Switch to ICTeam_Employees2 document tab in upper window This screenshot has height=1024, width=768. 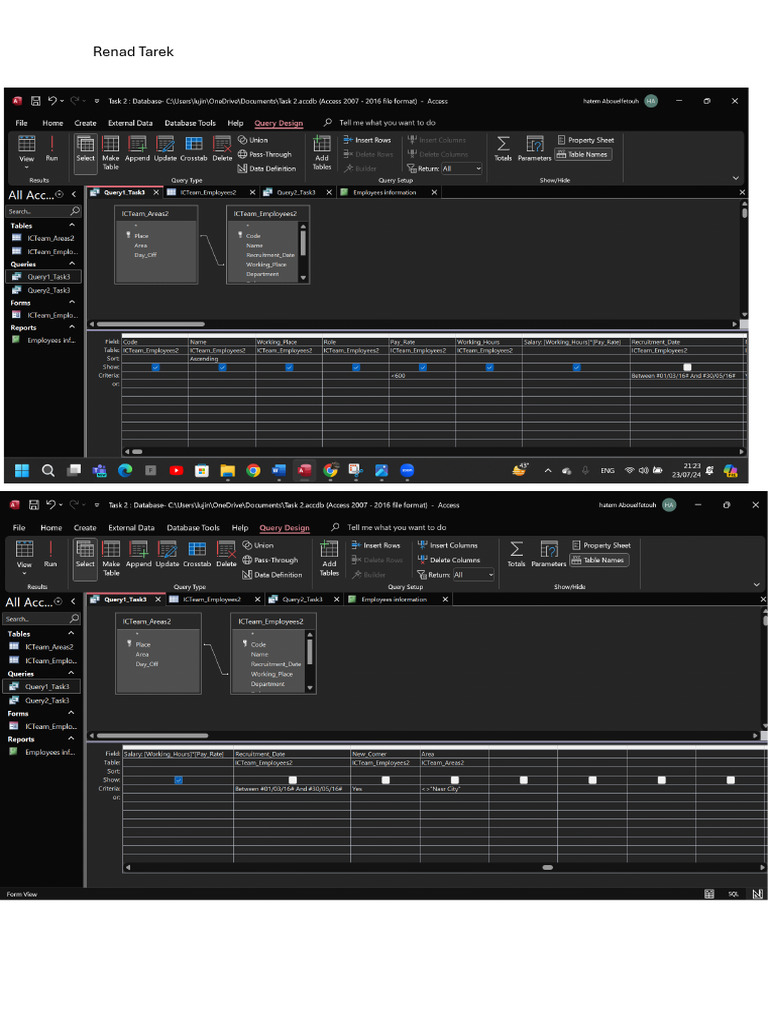pyautogui.click(x=208, y=193)
